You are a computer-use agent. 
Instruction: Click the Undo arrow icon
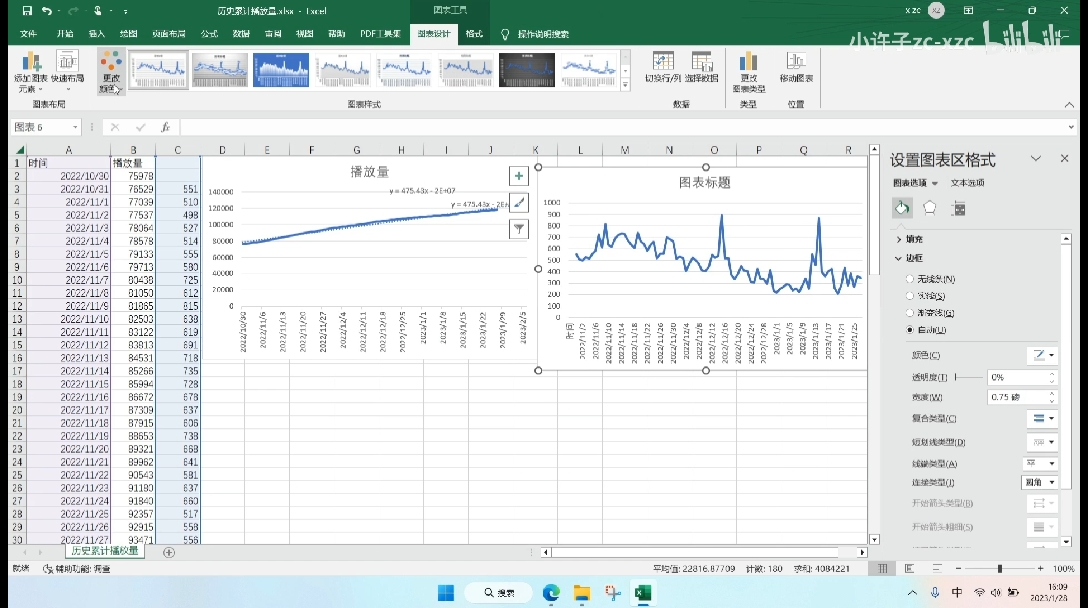46,10
